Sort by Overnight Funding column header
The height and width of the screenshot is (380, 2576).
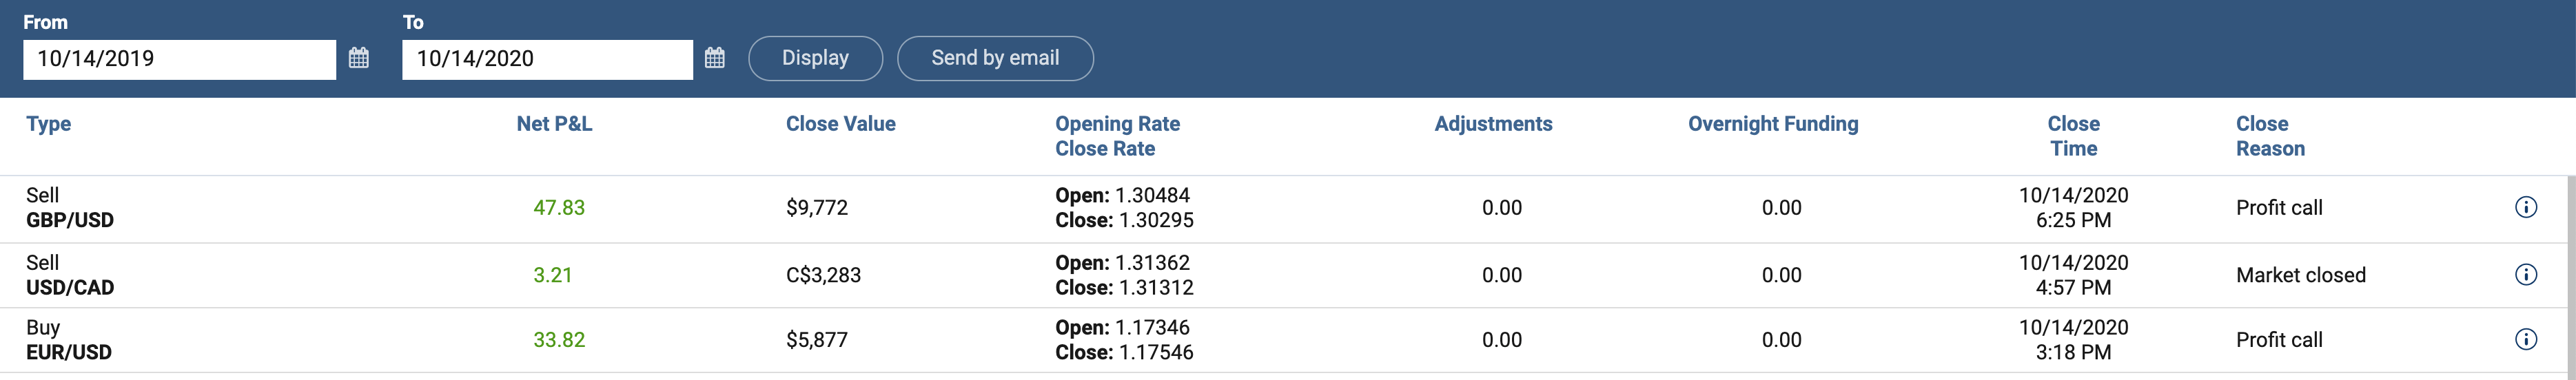point(1773,124)
